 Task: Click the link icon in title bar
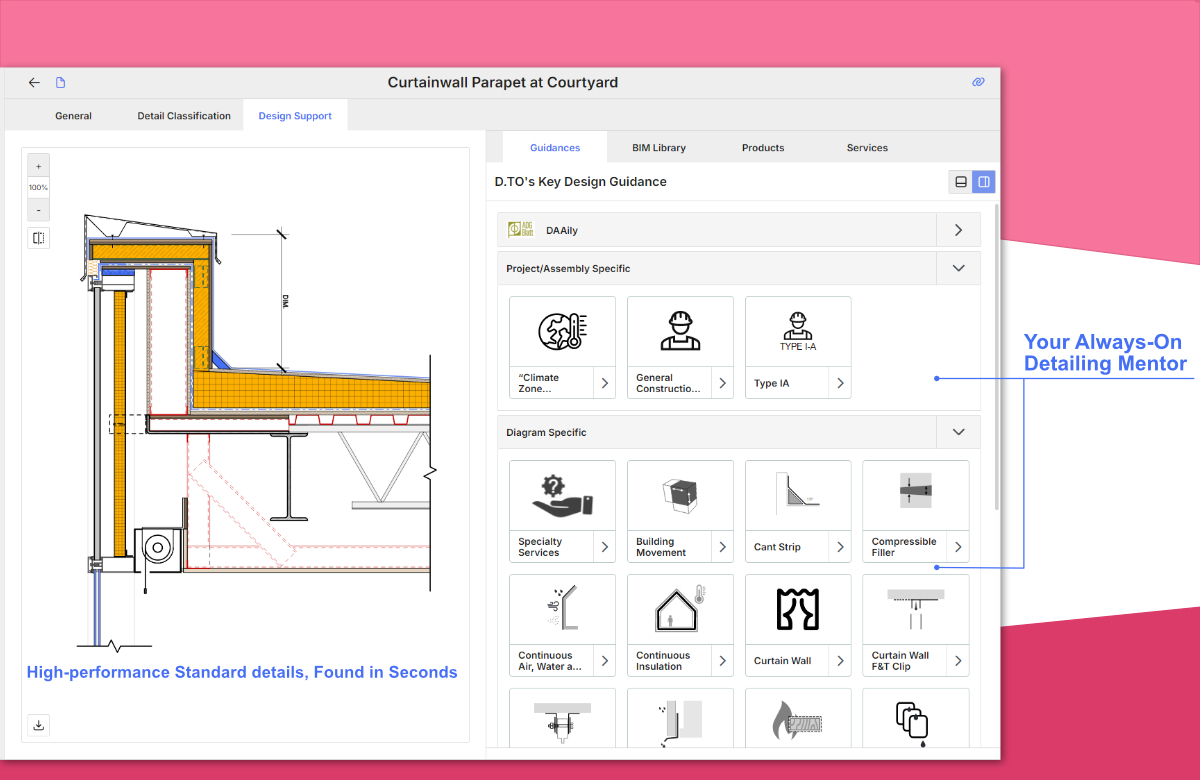pyautogui.click(x=978, y=83)
